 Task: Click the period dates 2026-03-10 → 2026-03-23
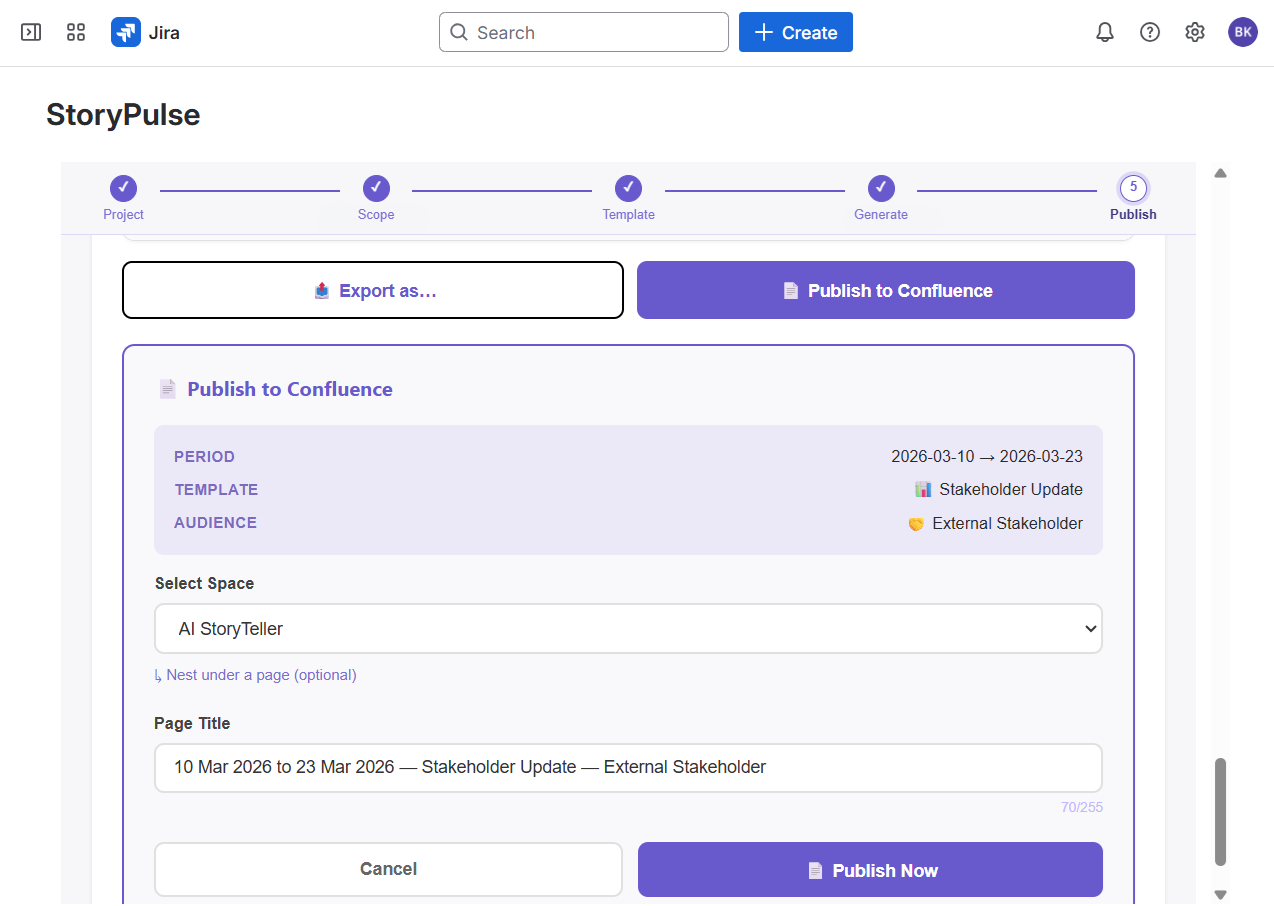click(987, 456)
